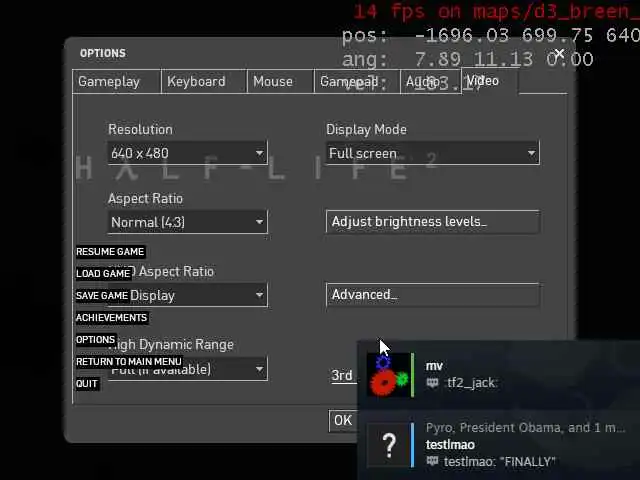Open the Gamepad tab
640x480 pixels.
tap(357, 82)
